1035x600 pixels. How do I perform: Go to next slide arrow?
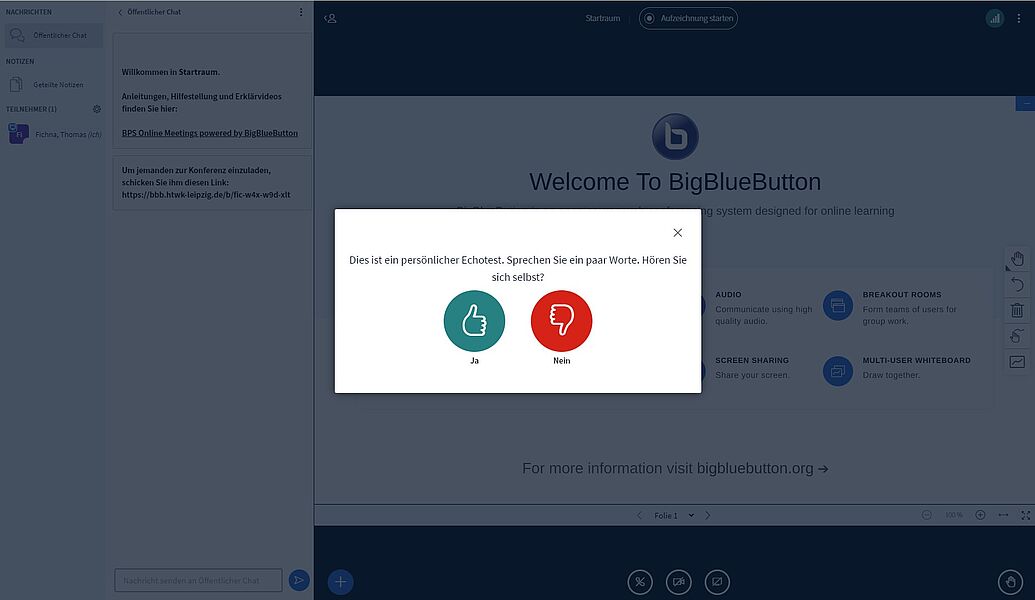click(x=708, y=516)
